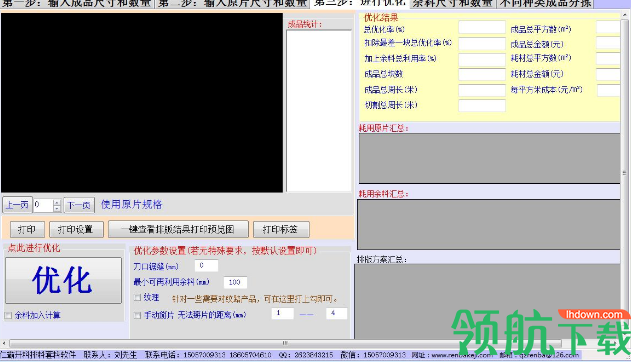The width and height of the screenshot is (631, 362).
Task: Click the 点此进行优化 heading
Action: pyautogui.click(x=34, y=248)
